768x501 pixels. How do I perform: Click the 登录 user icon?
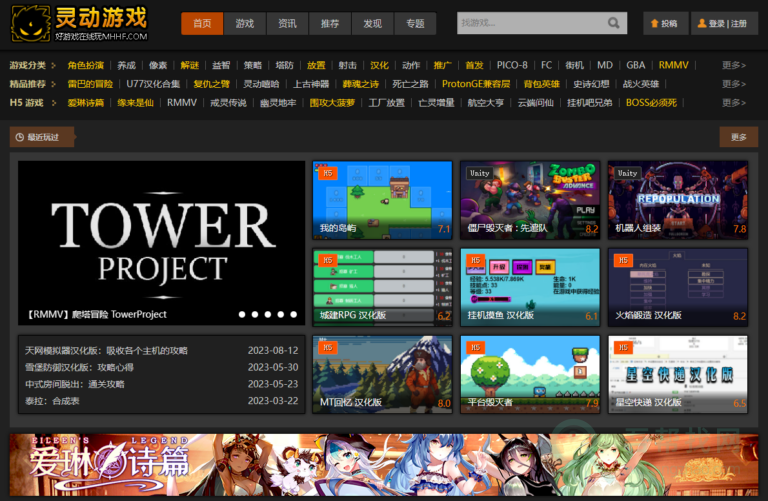[703, 23]
